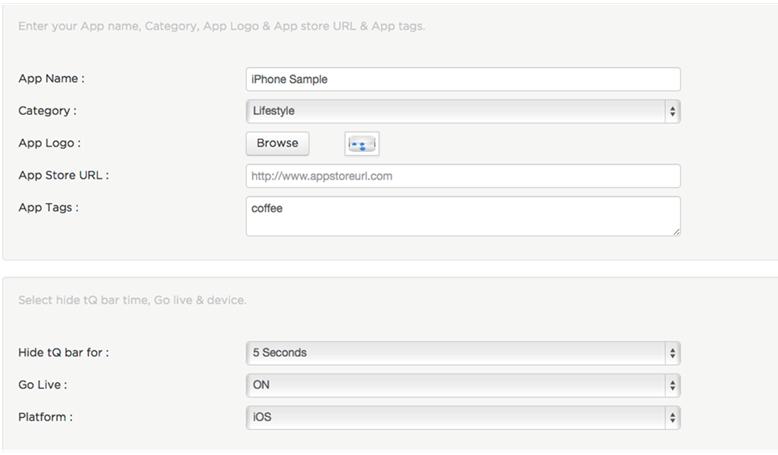Image resolution: width=778 pixels, height=455 pixels.
Task: Open the Platform dropdown showing iOS
Action: (x=463, y=417)
